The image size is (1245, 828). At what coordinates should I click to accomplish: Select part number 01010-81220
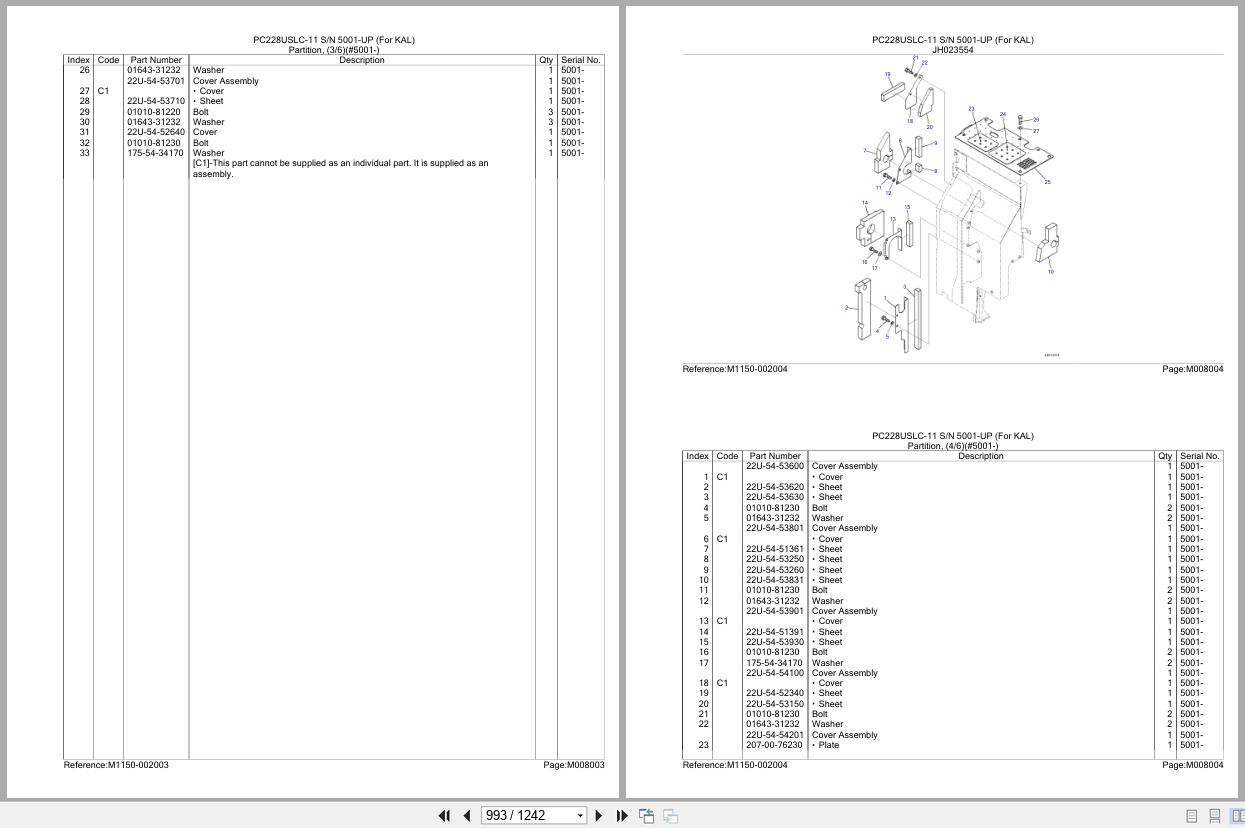click(154, 112)
